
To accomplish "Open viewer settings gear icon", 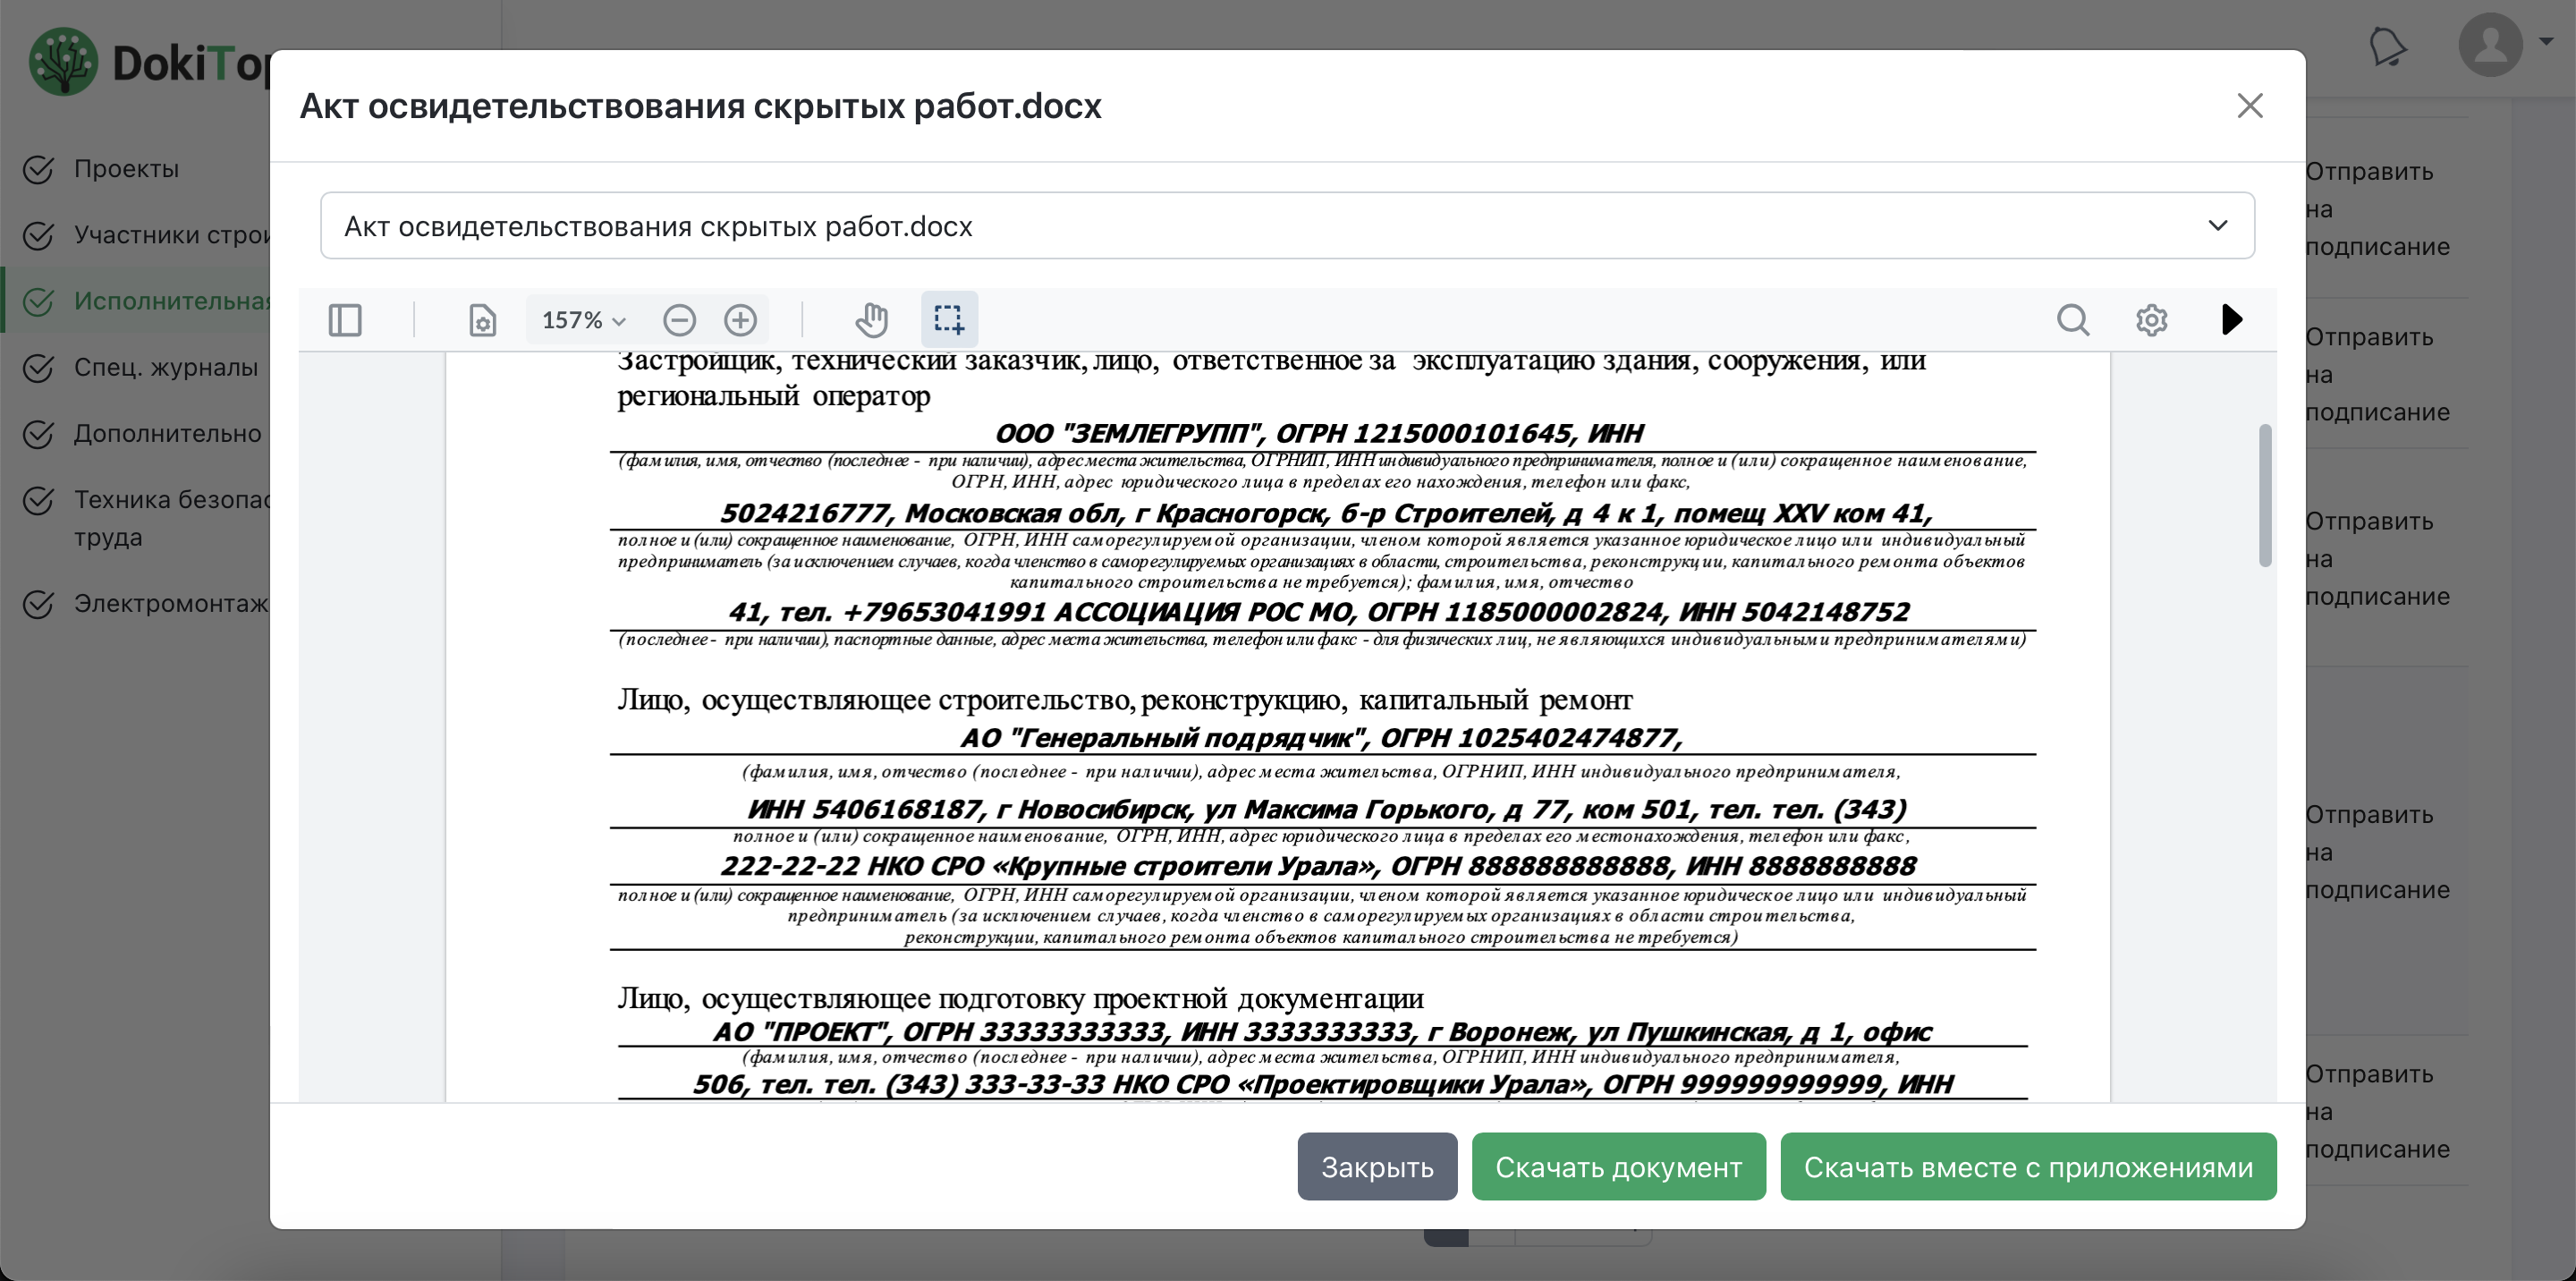I will tap(2151, 320).
